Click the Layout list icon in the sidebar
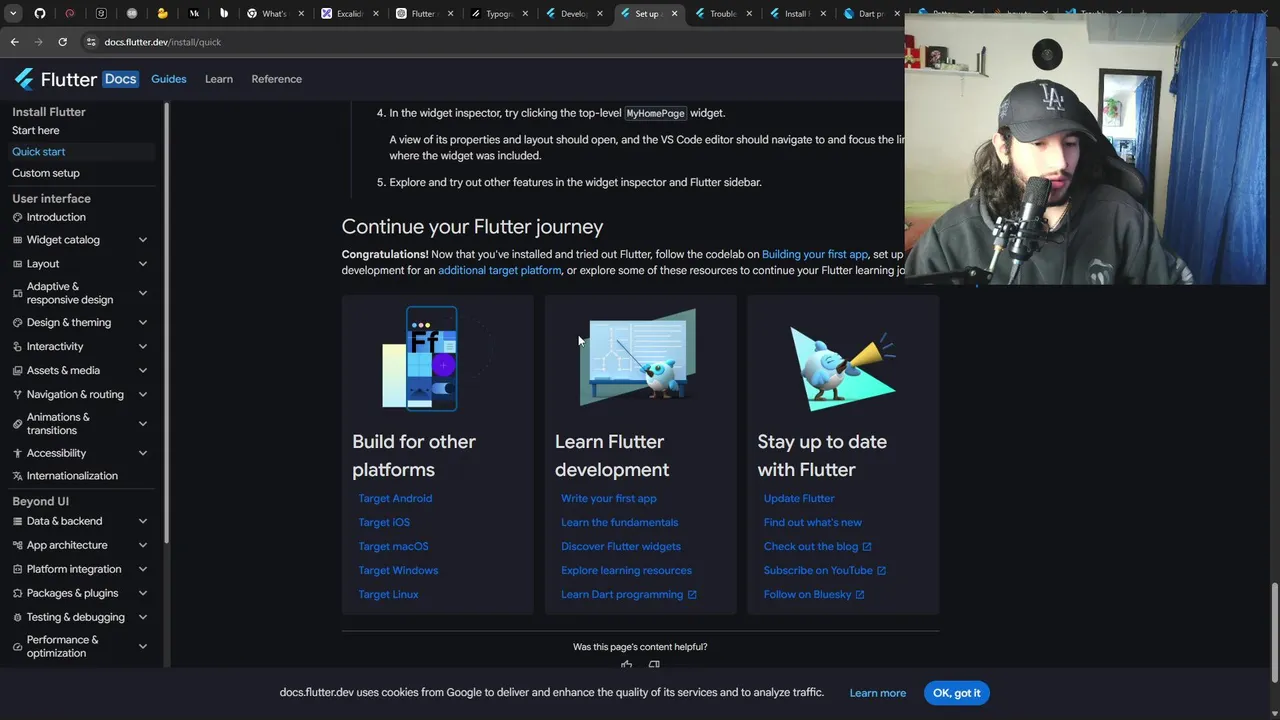This screenshot has height=720, width=1280. point(17,264)
